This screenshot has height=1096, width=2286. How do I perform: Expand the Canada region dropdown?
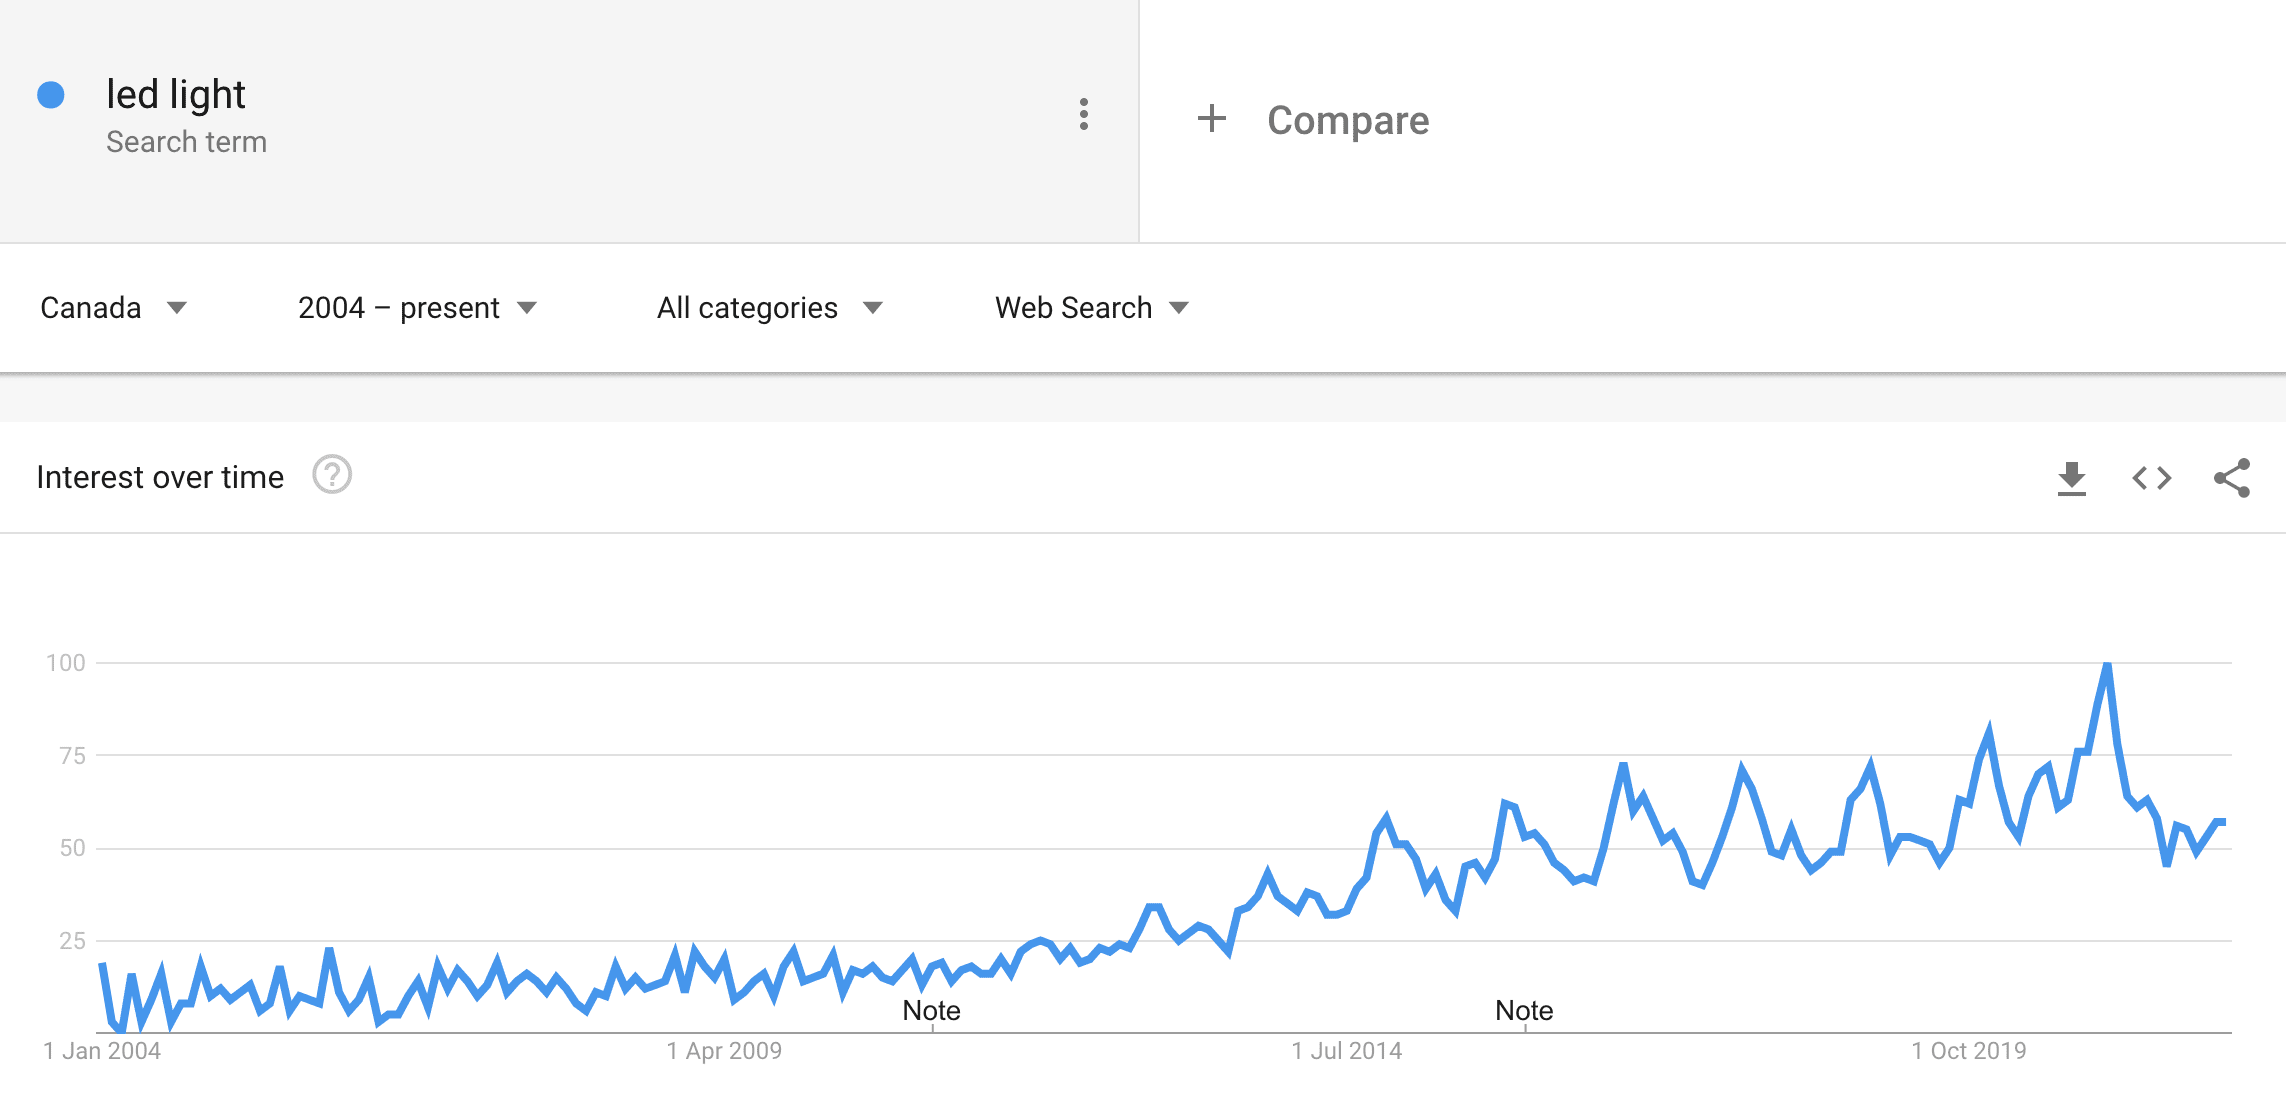pos(113,308)
